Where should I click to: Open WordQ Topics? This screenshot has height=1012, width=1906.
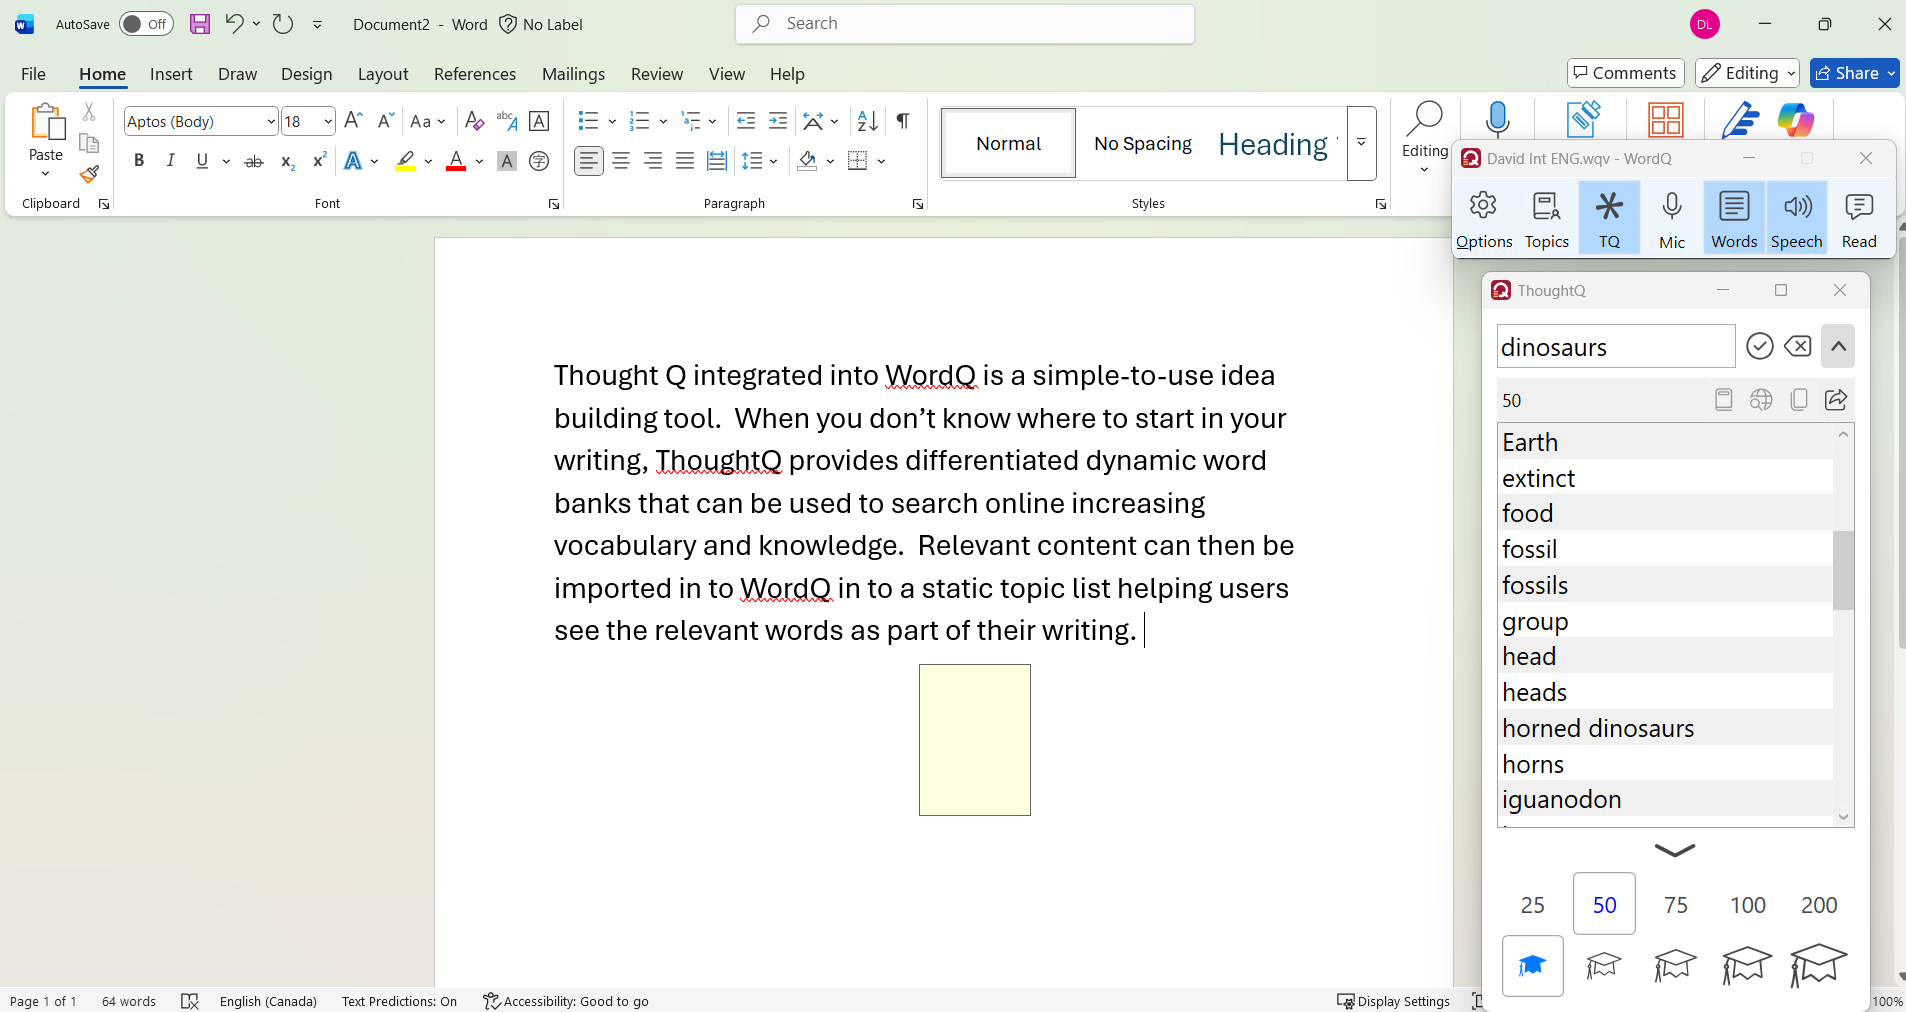click(1547, 219)
